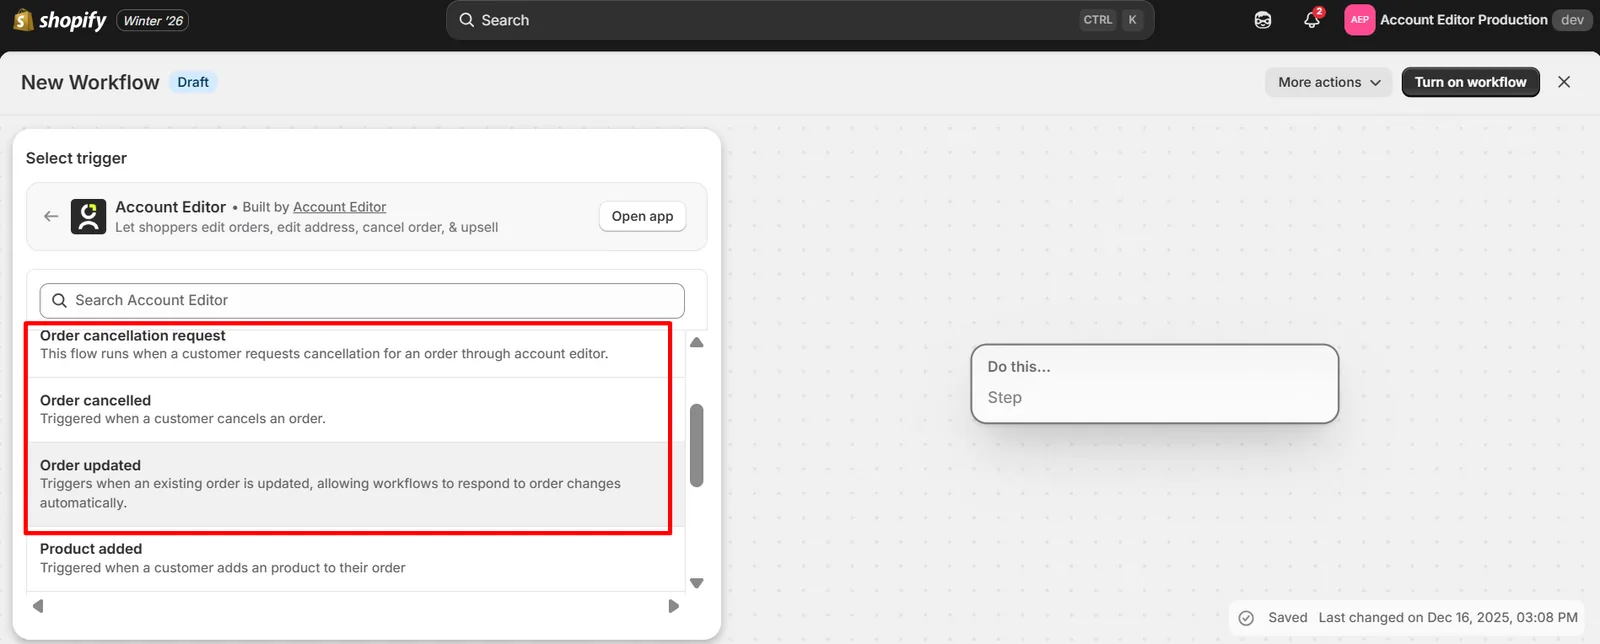Click the AEP store avatar

(x=1359, y=20)
